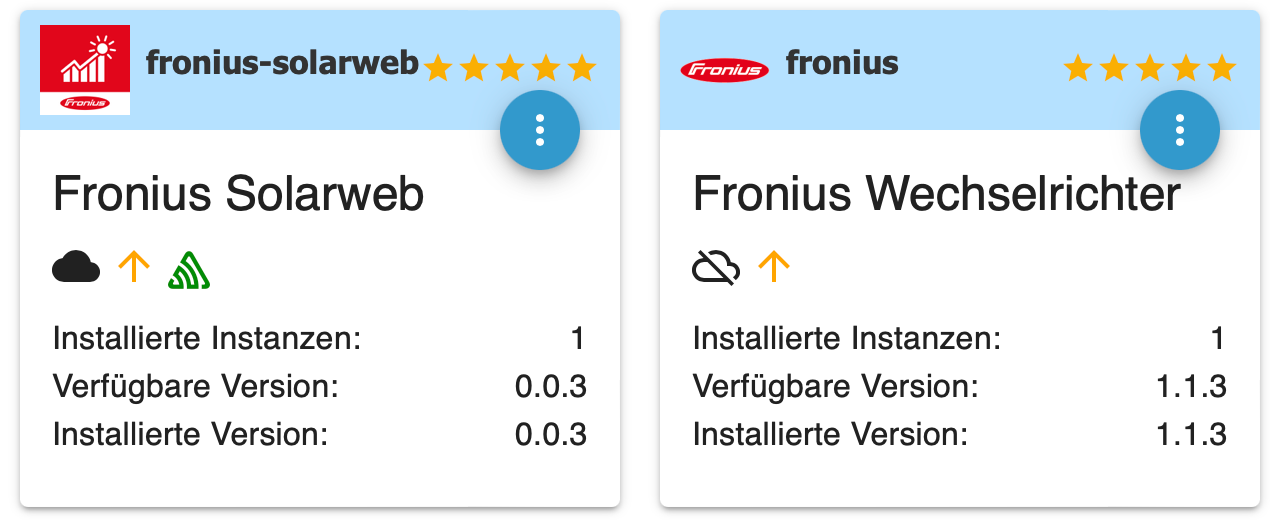1270x520 pixels.
Task: Click Installierte Version label on Solarweb card
Action: (190, 435)
